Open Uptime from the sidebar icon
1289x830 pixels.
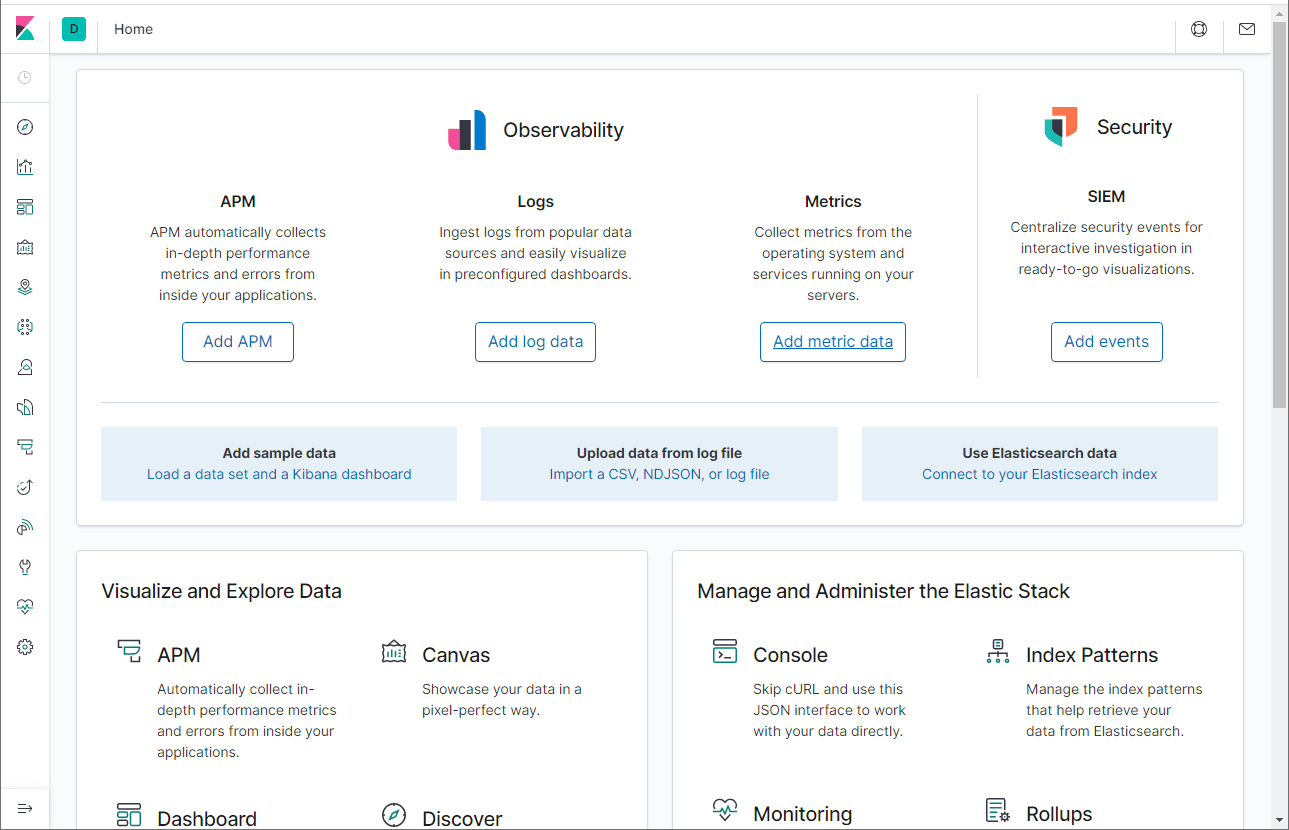[25, 487]
